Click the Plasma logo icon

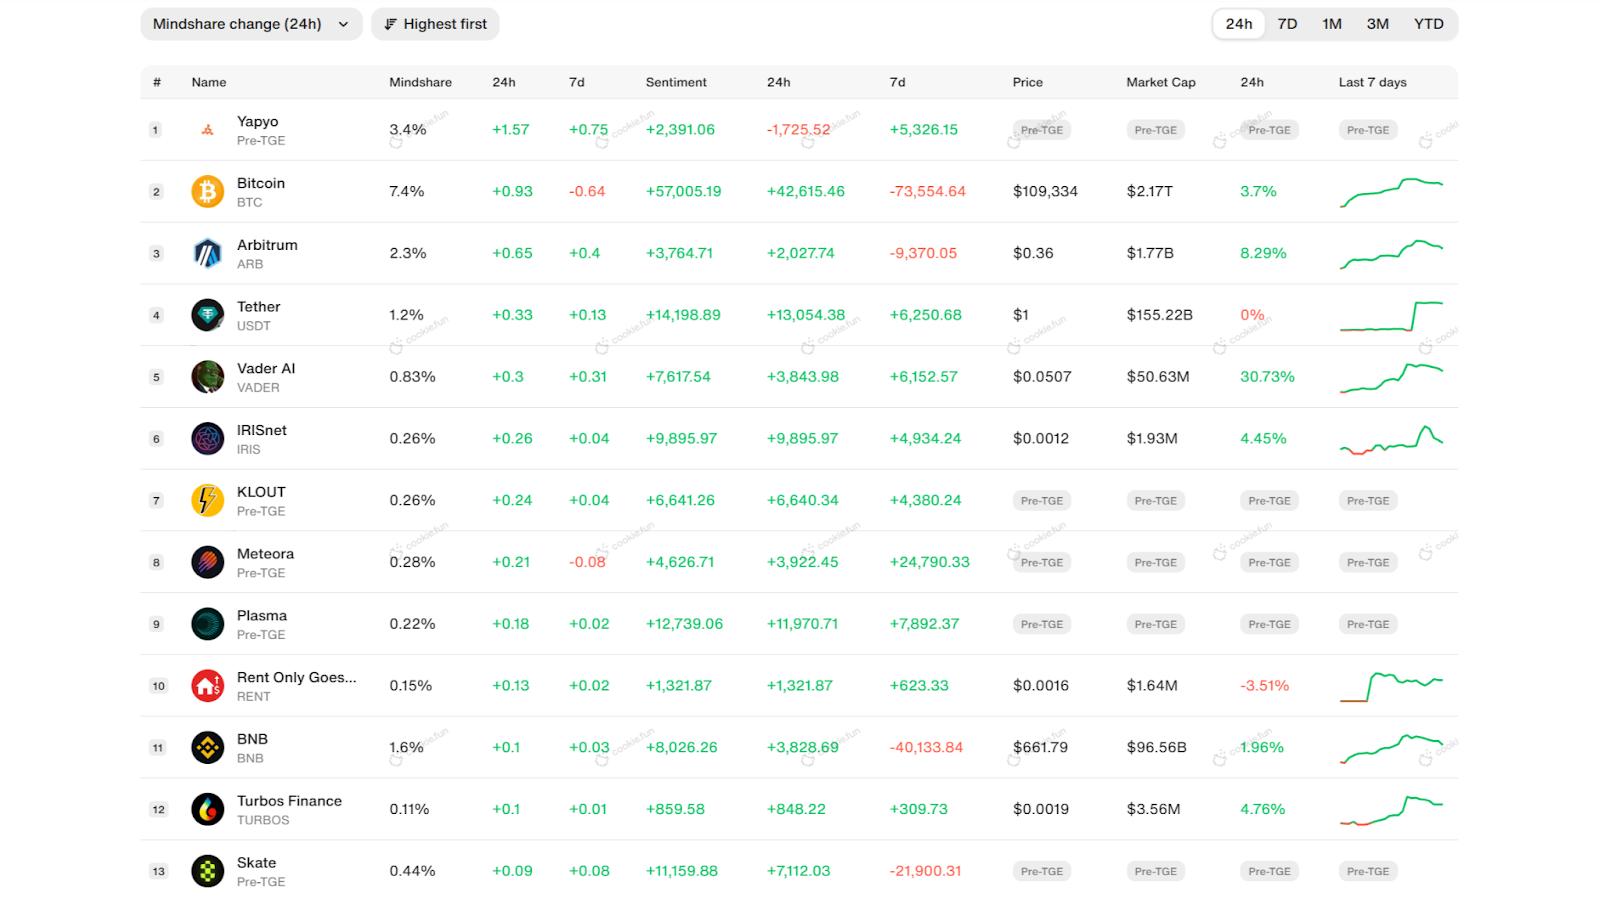(x=208, y=624)
